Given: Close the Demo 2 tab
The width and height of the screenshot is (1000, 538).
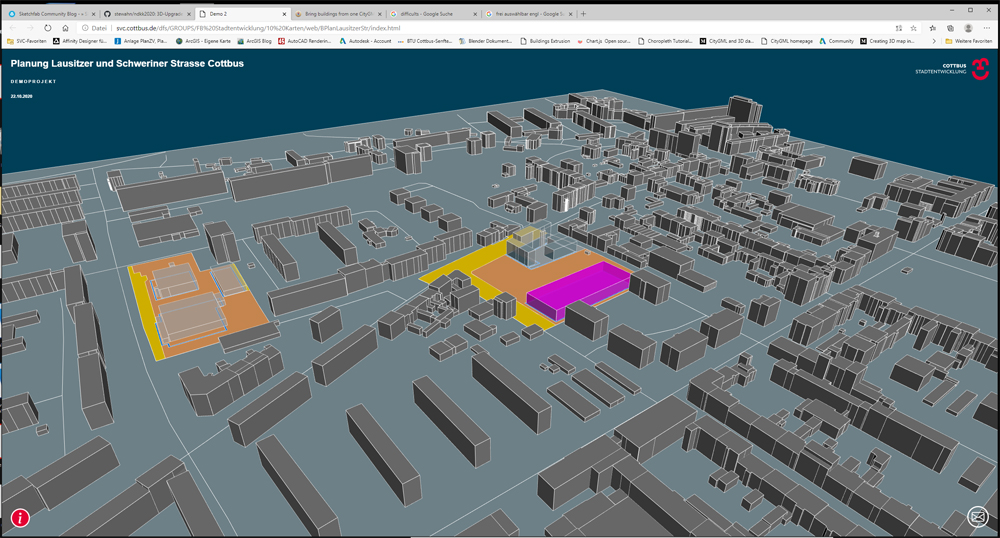Looking at the screenshot, I should [x=284, y=13].
